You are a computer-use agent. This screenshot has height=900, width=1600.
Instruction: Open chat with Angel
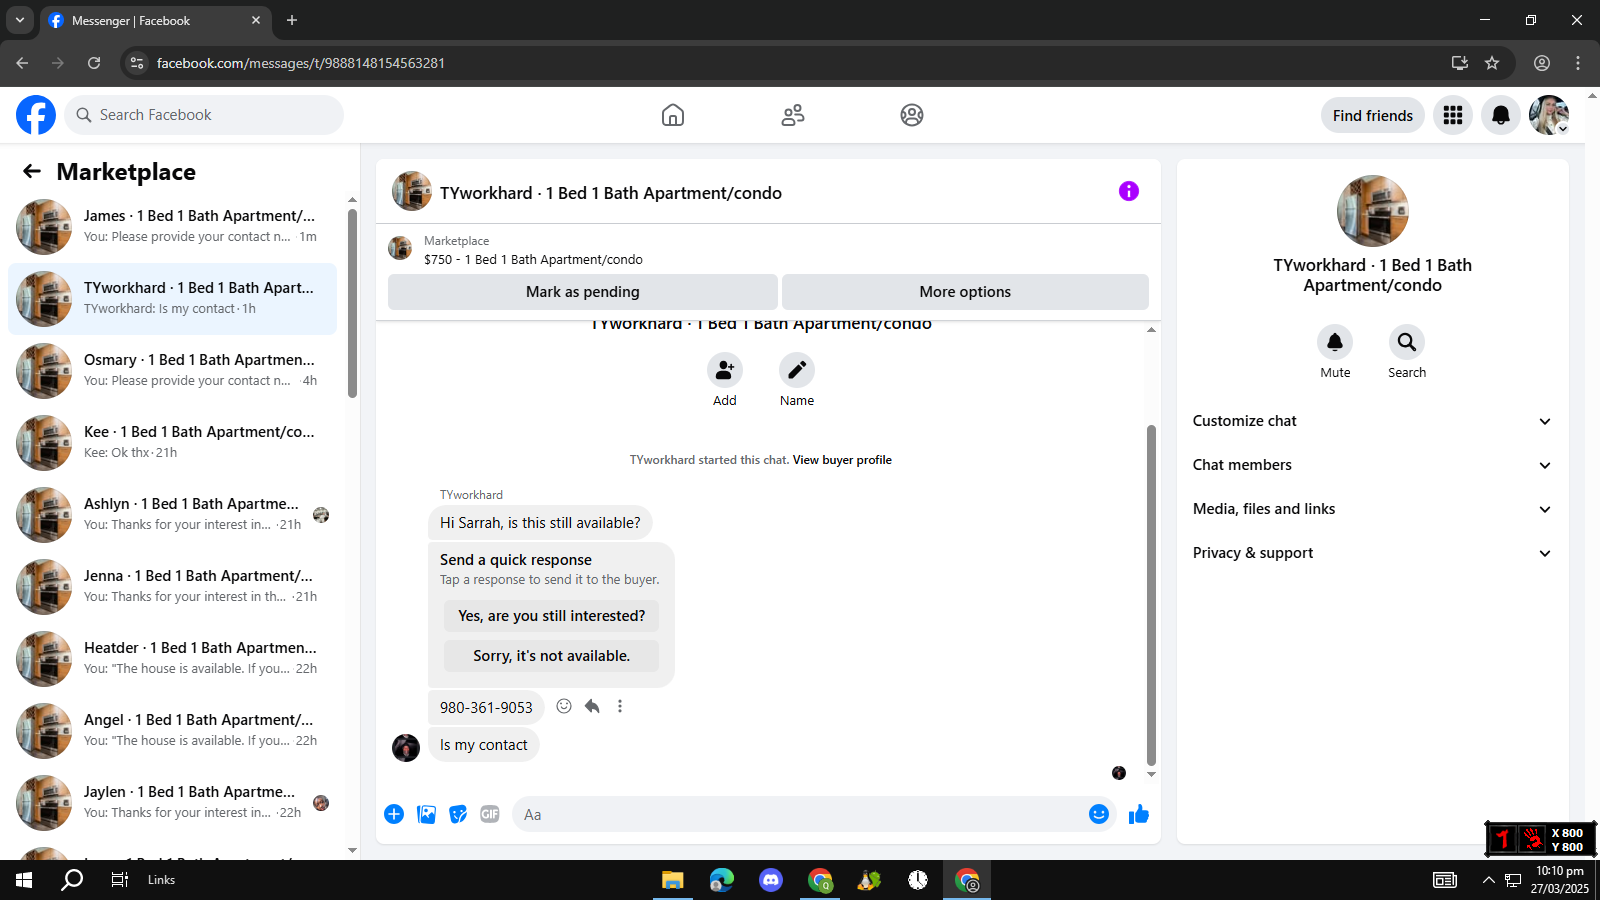coord(172,731)
